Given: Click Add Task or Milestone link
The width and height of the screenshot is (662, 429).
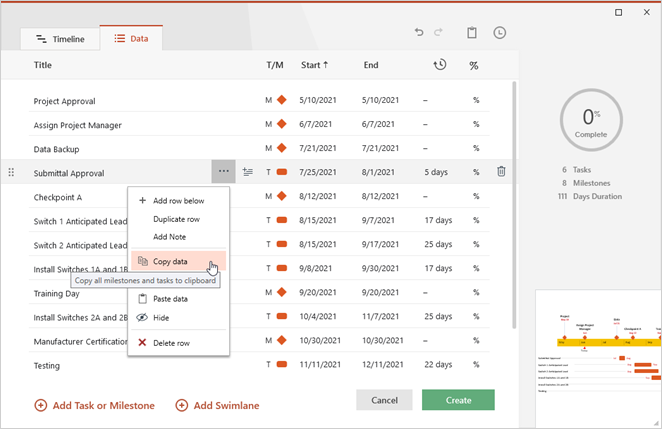Looking at the screenshot, I should click(95, 405).
